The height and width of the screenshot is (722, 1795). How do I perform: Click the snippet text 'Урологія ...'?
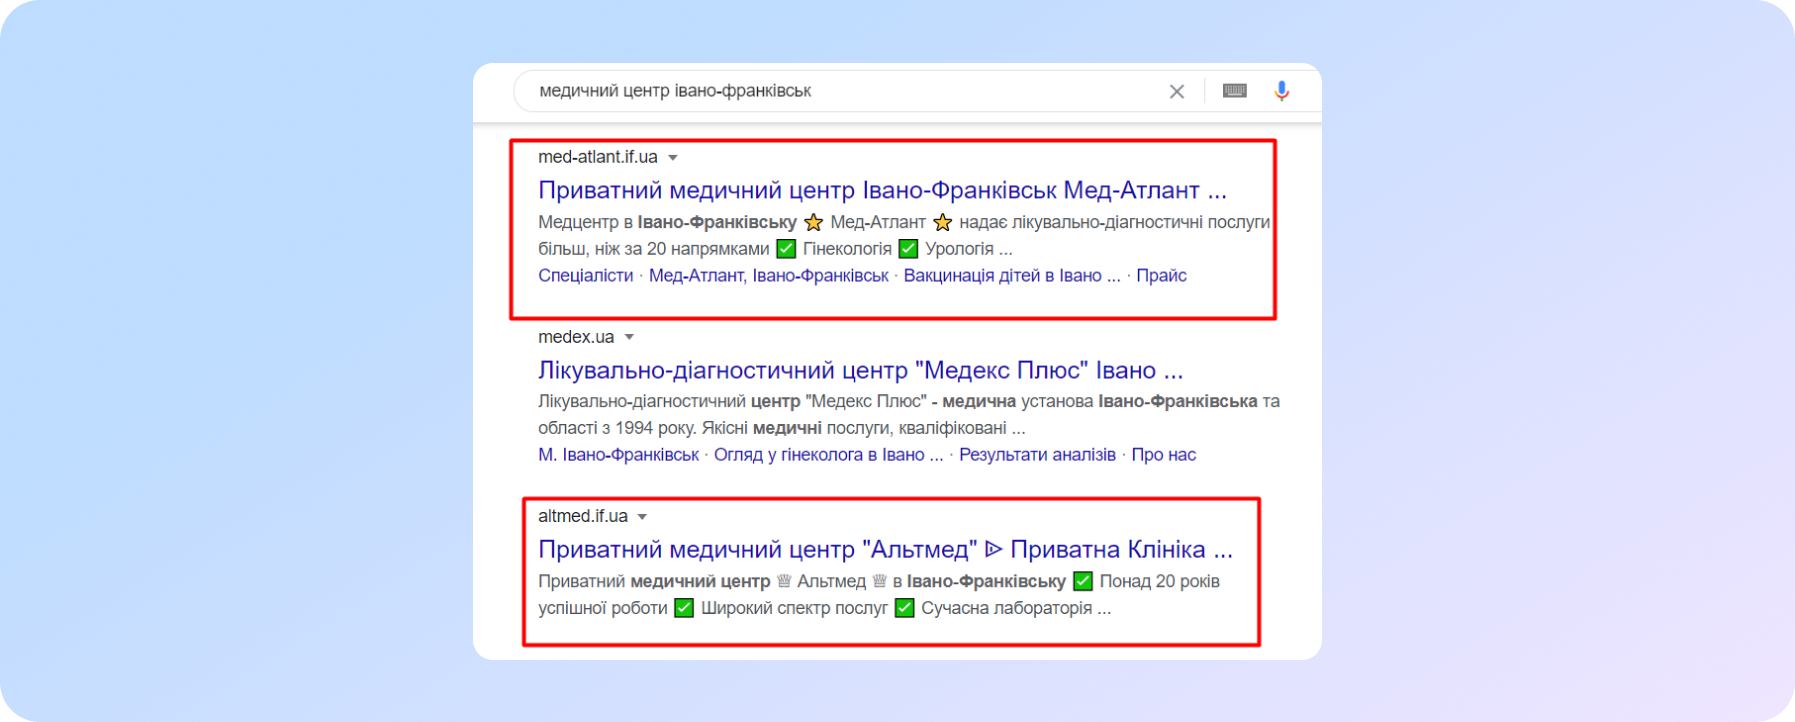pyautogui.click(x=969, y=249)
